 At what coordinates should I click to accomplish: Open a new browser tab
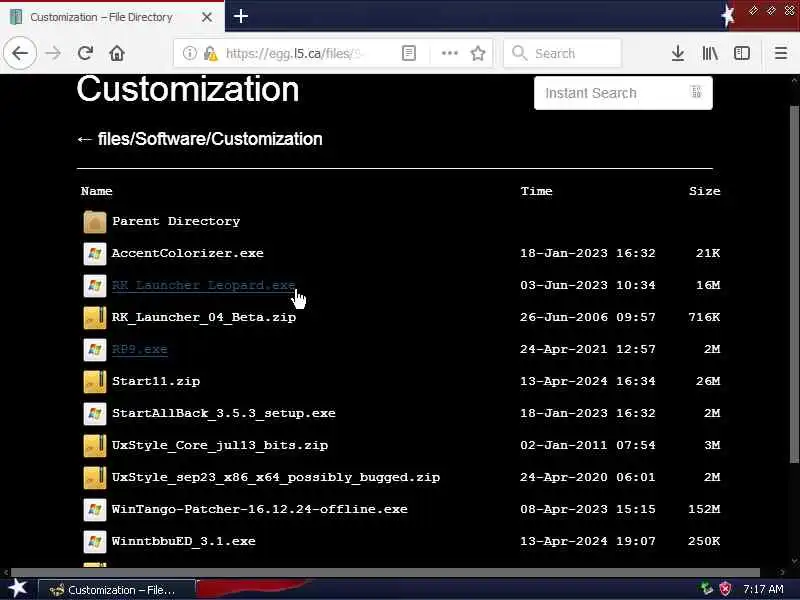[x=241, y=16]
